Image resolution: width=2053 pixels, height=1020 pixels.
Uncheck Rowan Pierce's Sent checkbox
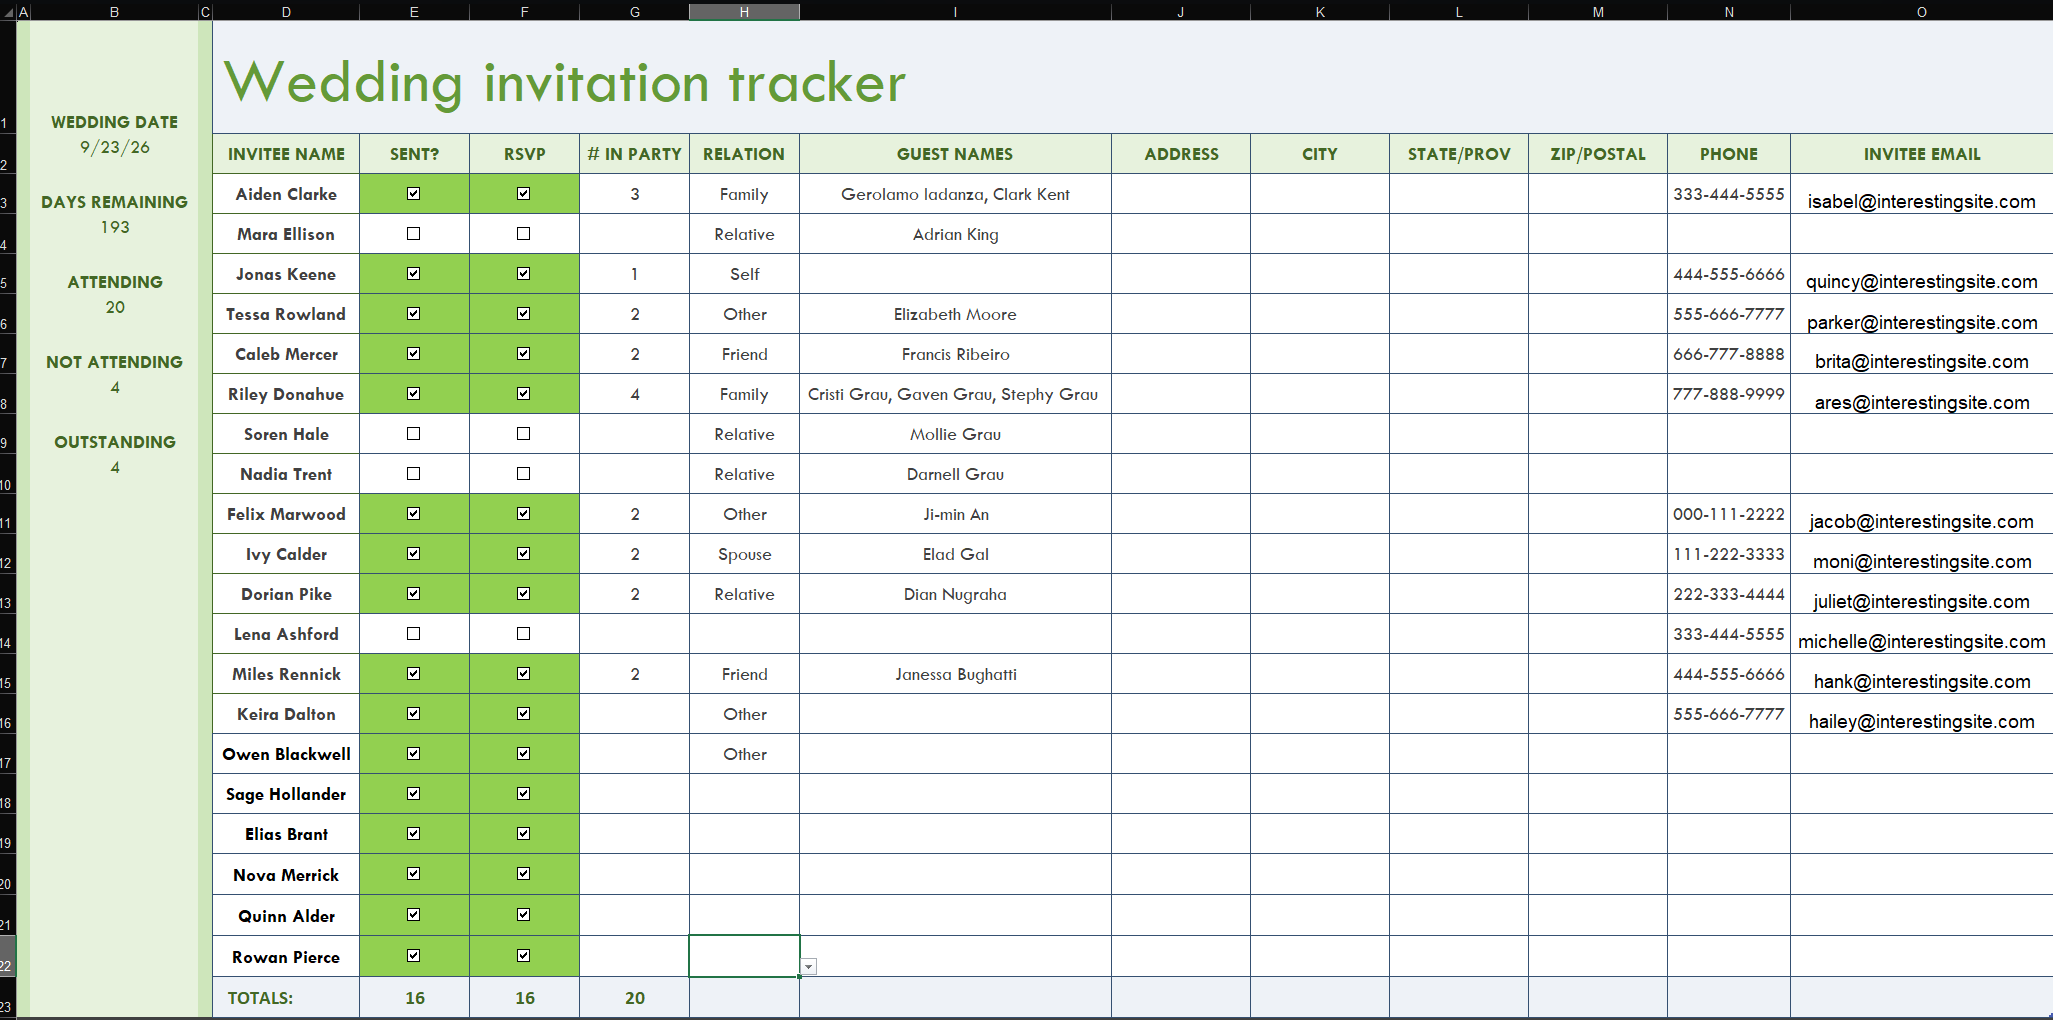[414, 956]
